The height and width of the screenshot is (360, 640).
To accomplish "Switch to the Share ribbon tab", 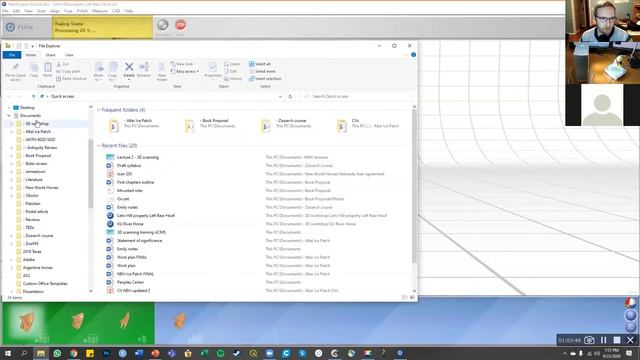I will 50,55.
